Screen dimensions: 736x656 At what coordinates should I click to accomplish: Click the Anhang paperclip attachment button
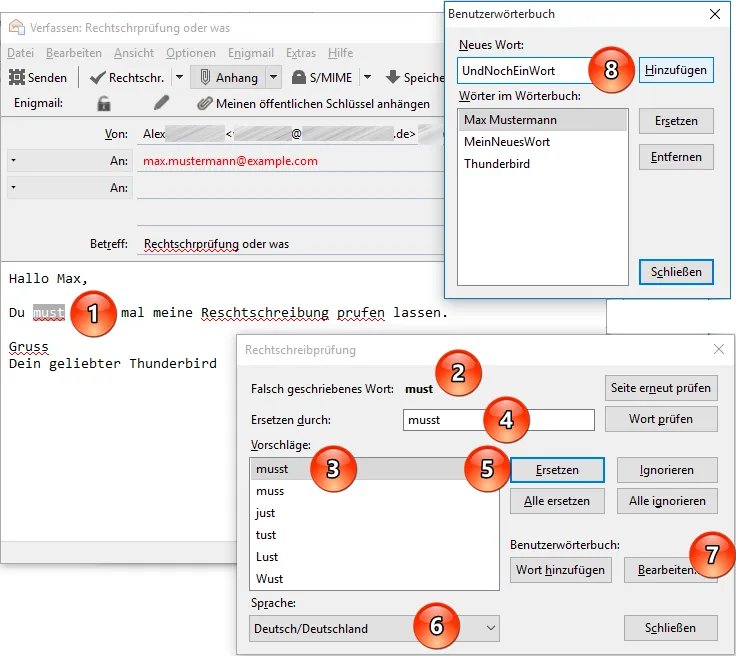pos(229,77)
